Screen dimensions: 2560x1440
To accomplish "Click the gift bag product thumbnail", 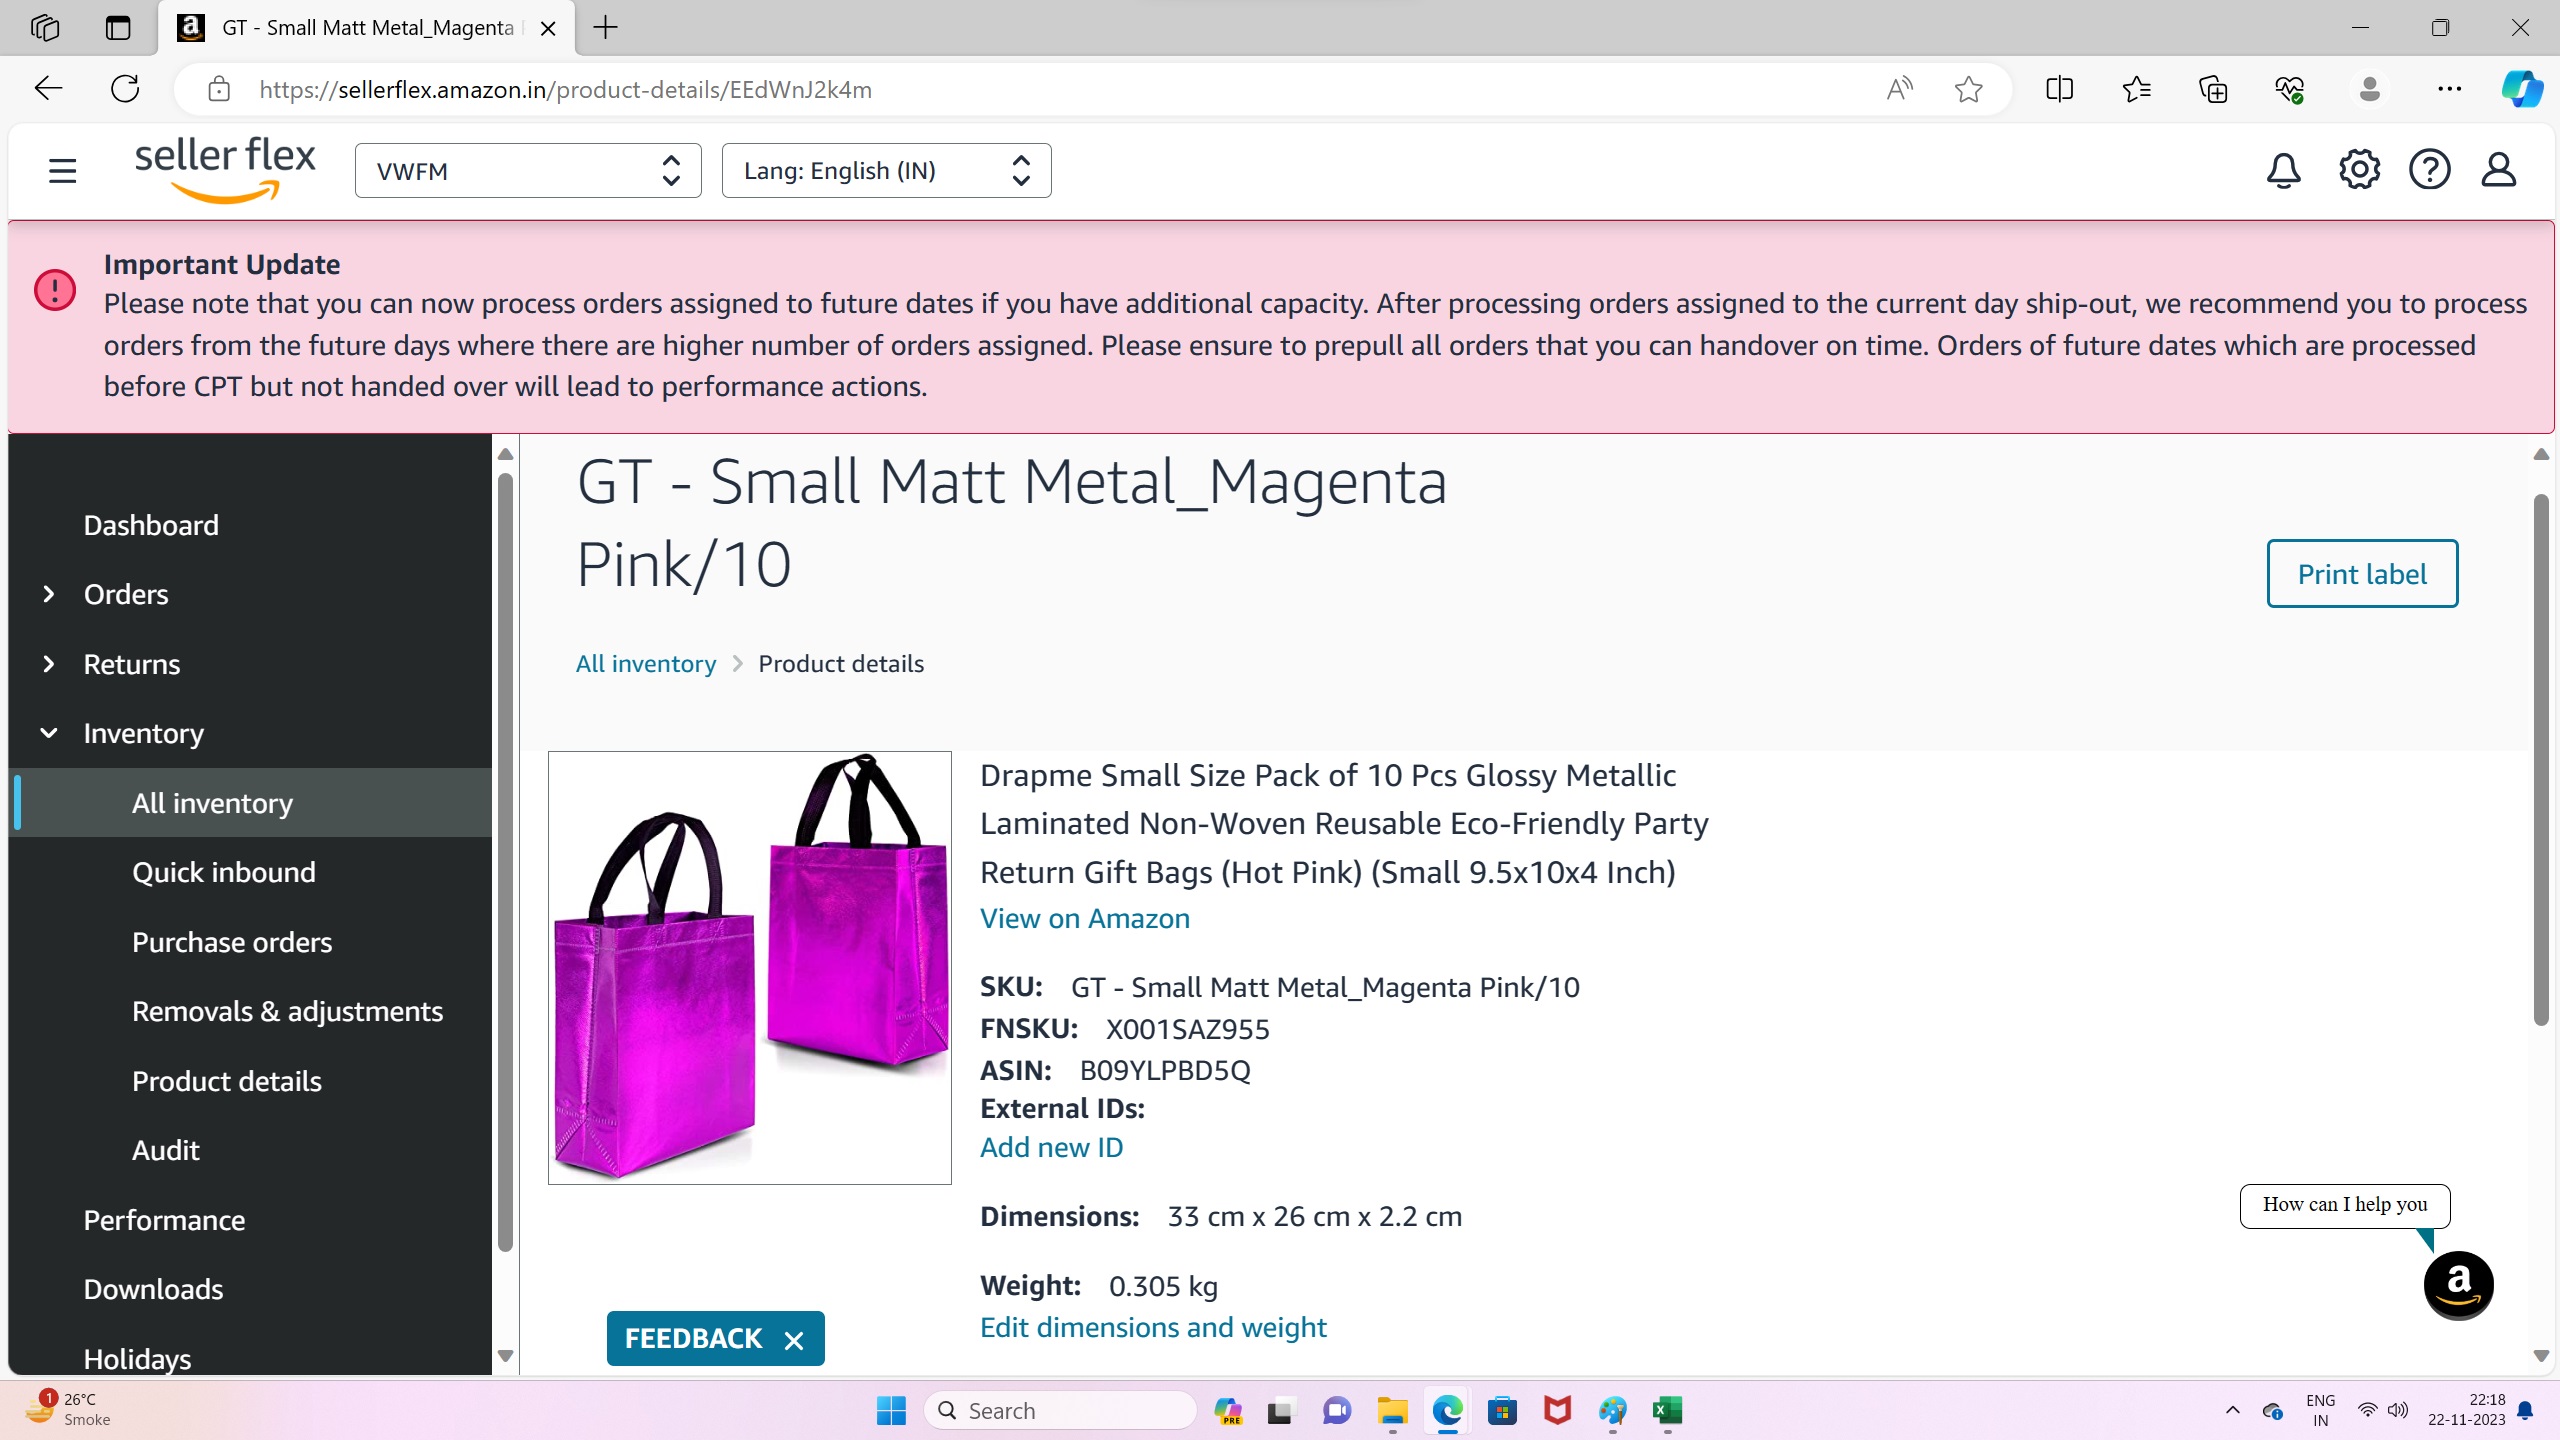I will tap(750, 967).
